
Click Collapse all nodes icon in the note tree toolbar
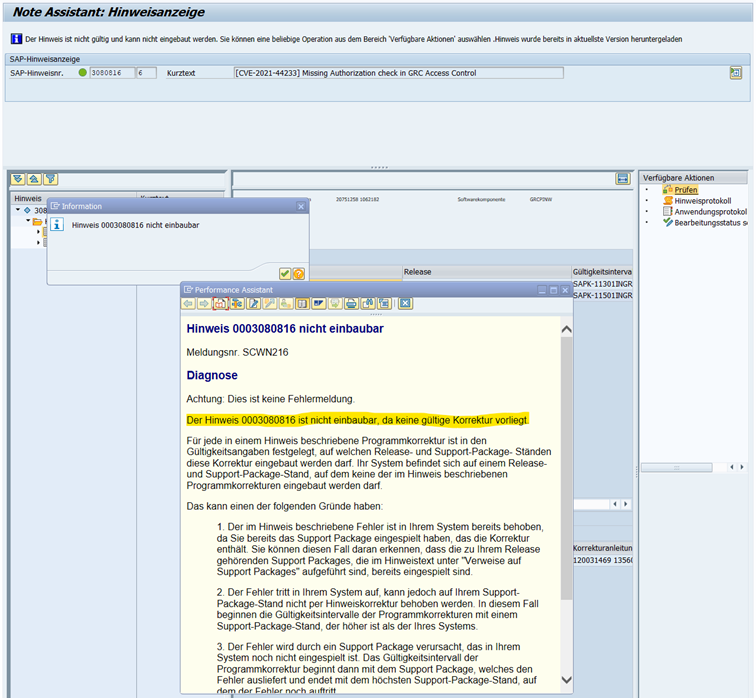[34, 179]
